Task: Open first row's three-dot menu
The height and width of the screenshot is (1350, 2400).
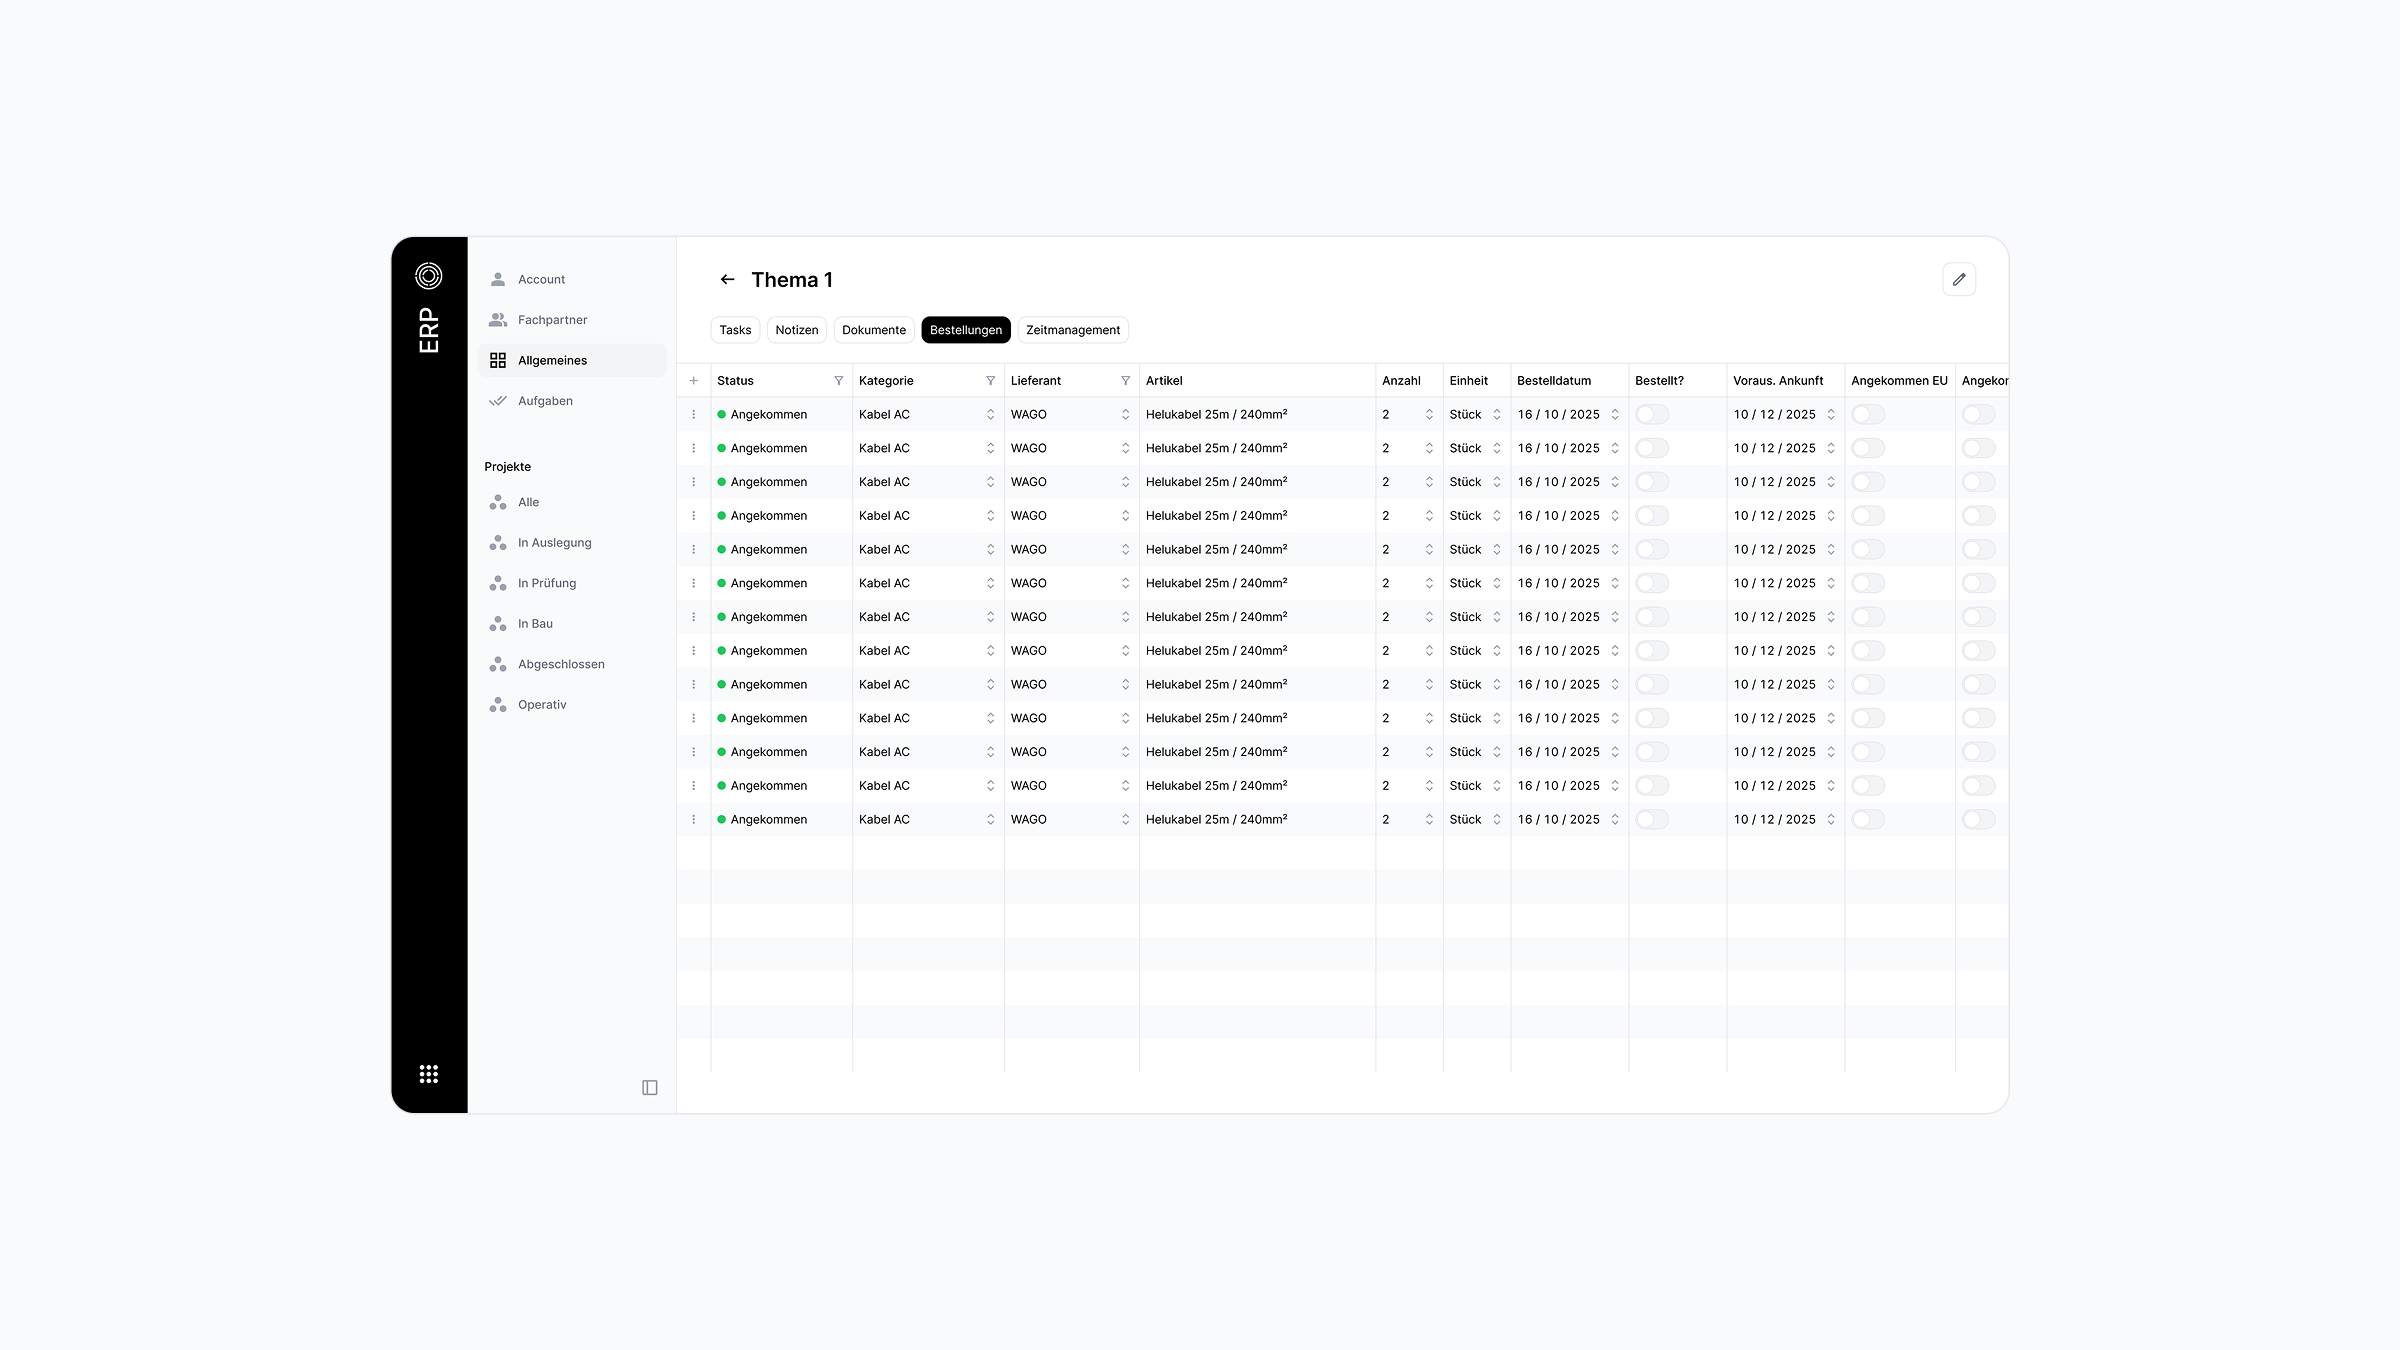Action: pos(693,414)
